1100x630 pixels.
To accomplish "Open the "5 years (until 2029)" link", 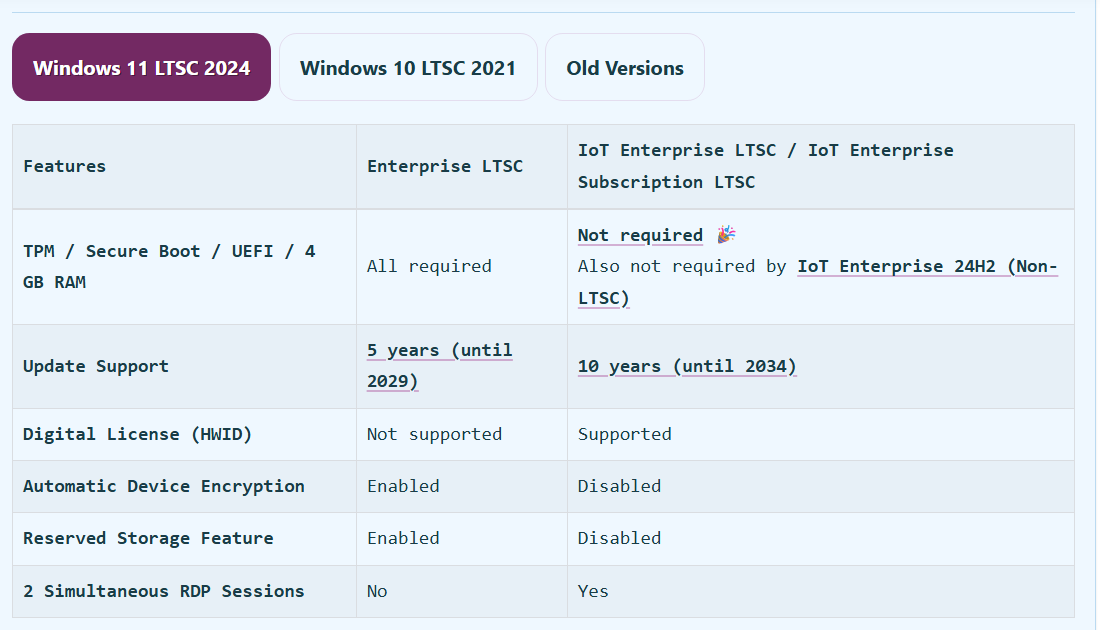I will 439,366.
